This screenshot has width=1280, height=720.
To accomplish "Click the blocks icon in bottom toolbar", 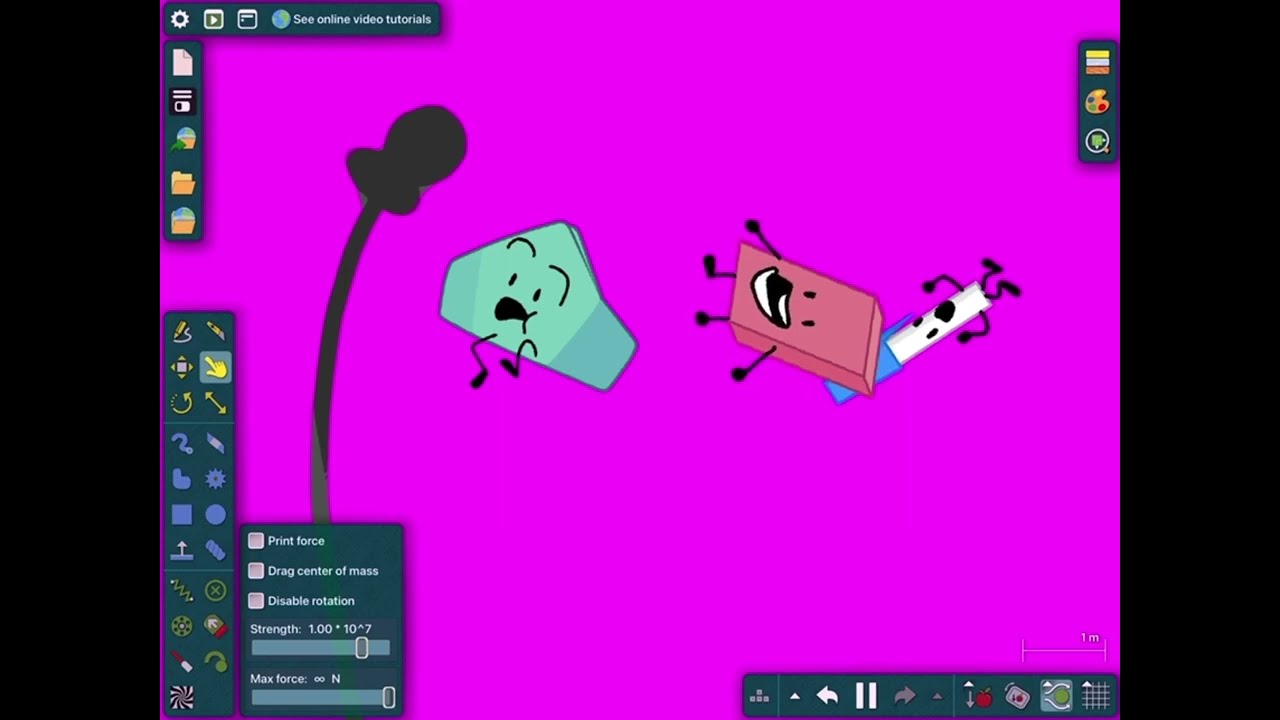I will point(760,696).
